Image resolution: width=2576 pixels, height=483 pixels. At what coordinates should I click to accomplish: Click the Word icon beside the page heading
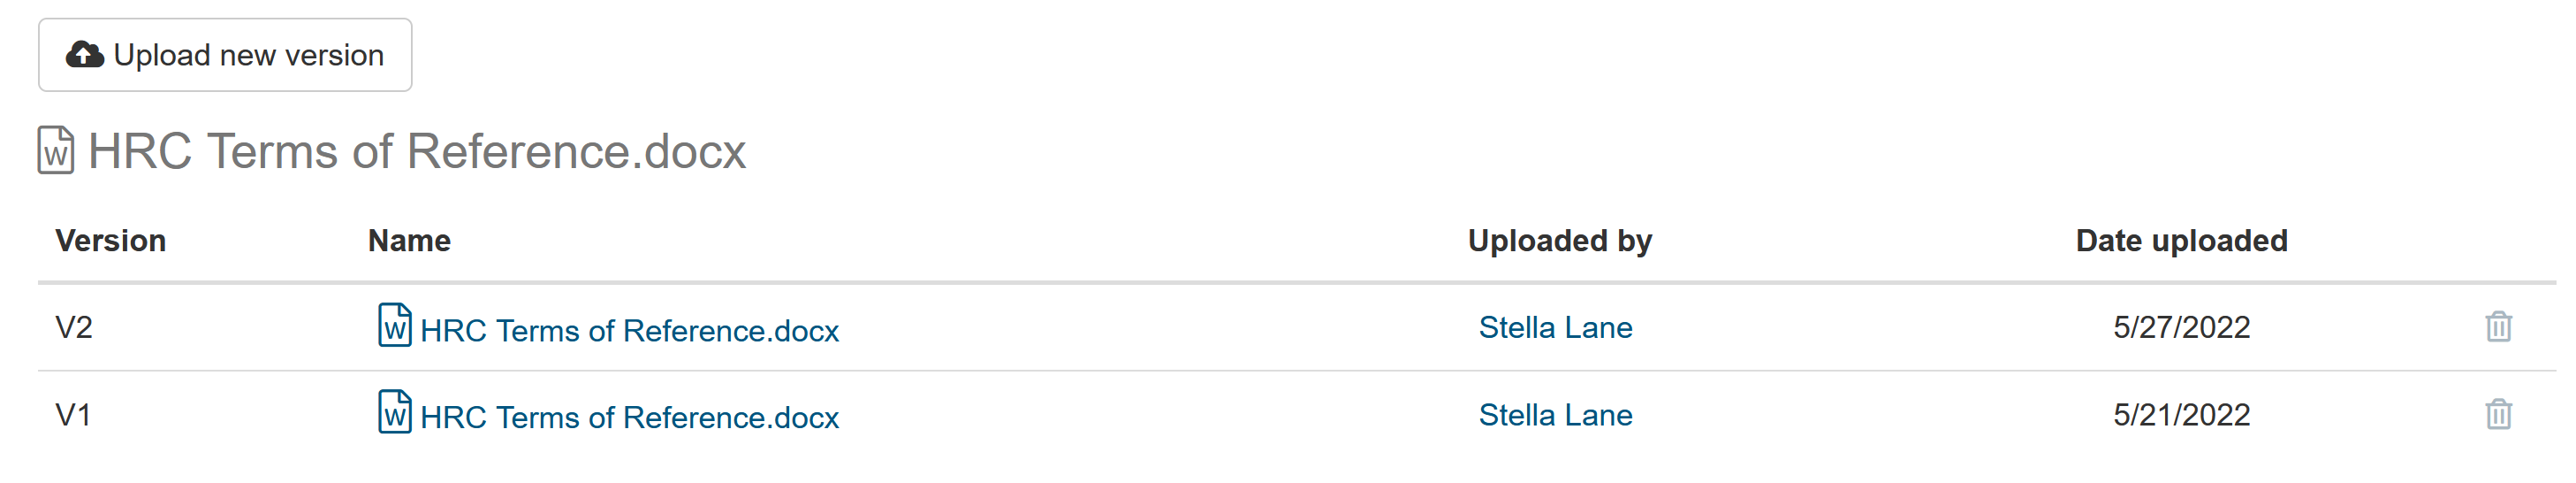(x=56, y=151)
